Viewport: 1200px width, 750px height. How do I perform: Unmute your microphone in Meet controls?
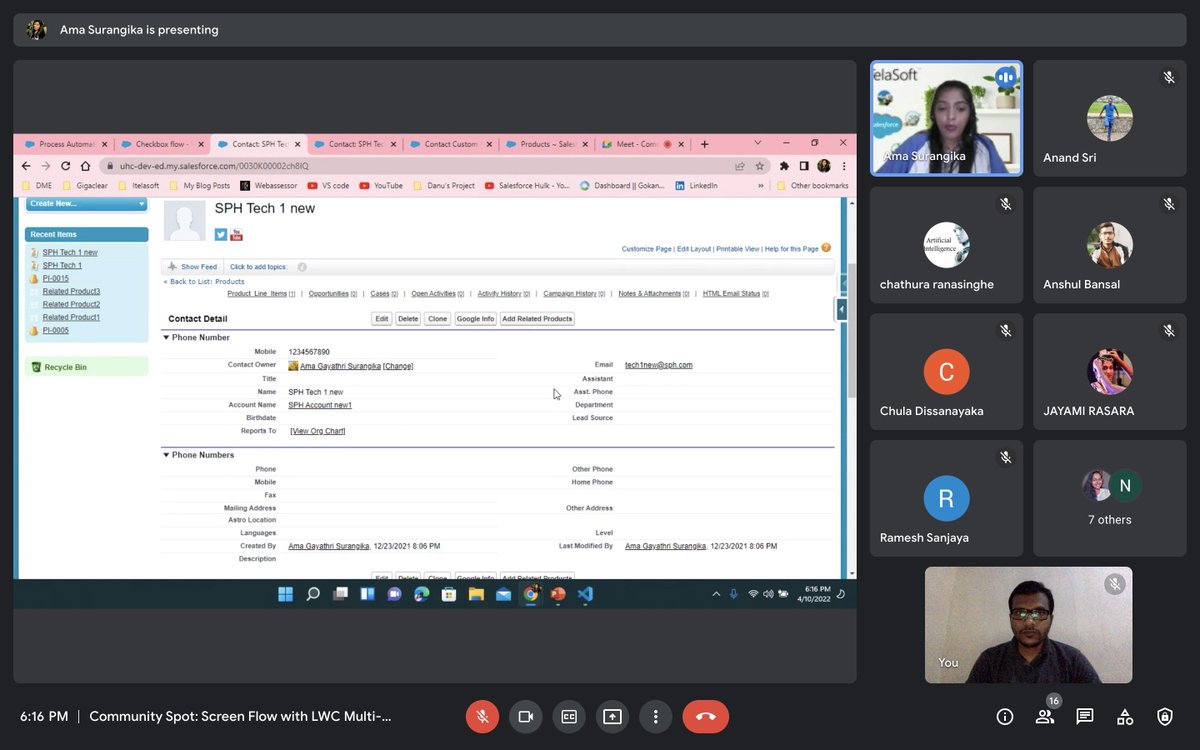point(482,716)
